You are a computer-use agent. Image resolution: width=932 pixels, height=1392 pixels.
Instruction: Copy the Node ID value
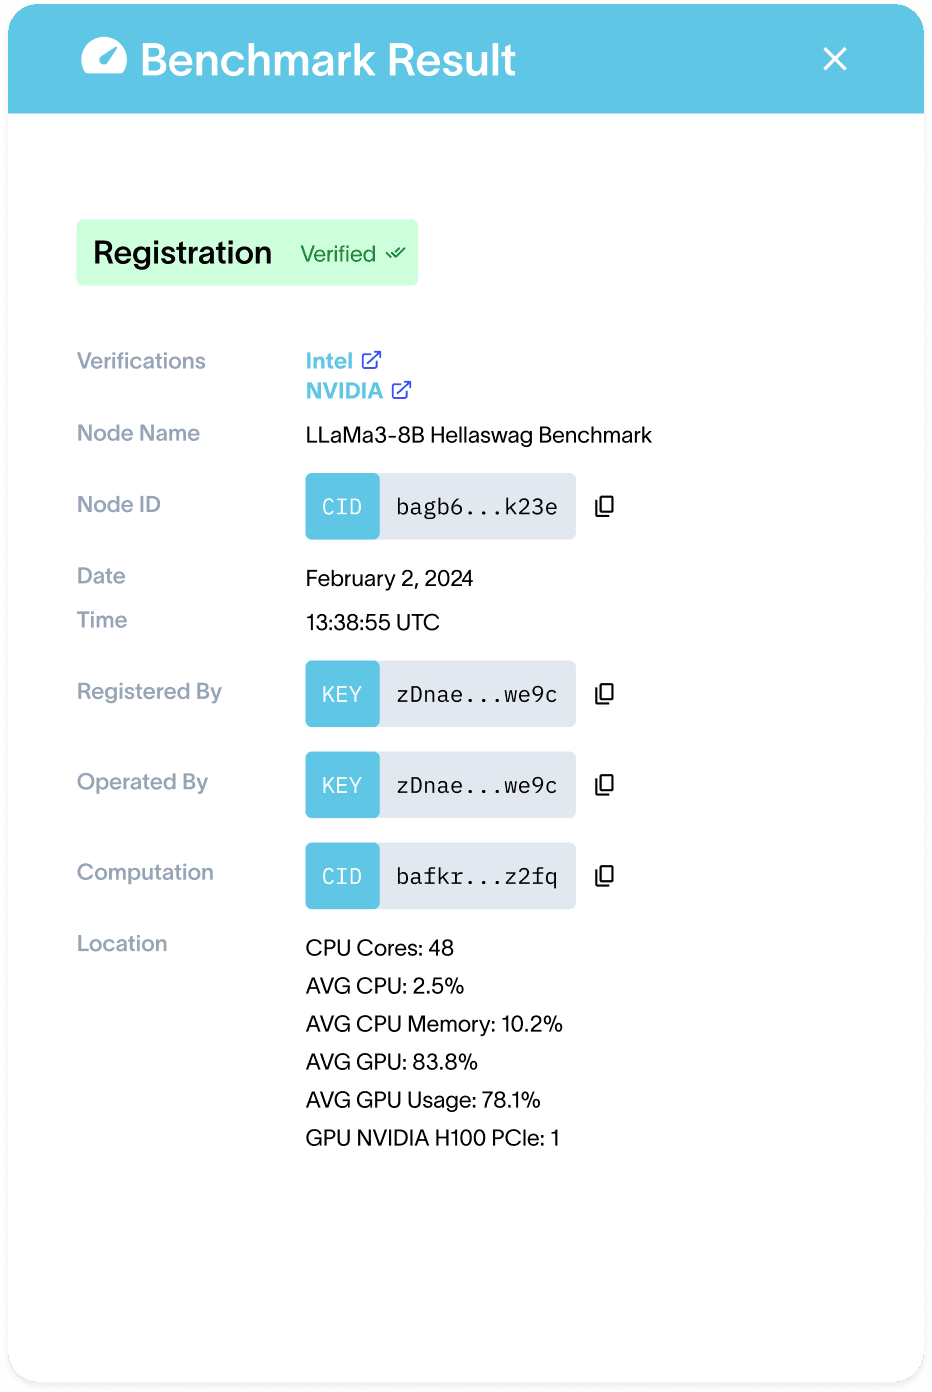604,507
